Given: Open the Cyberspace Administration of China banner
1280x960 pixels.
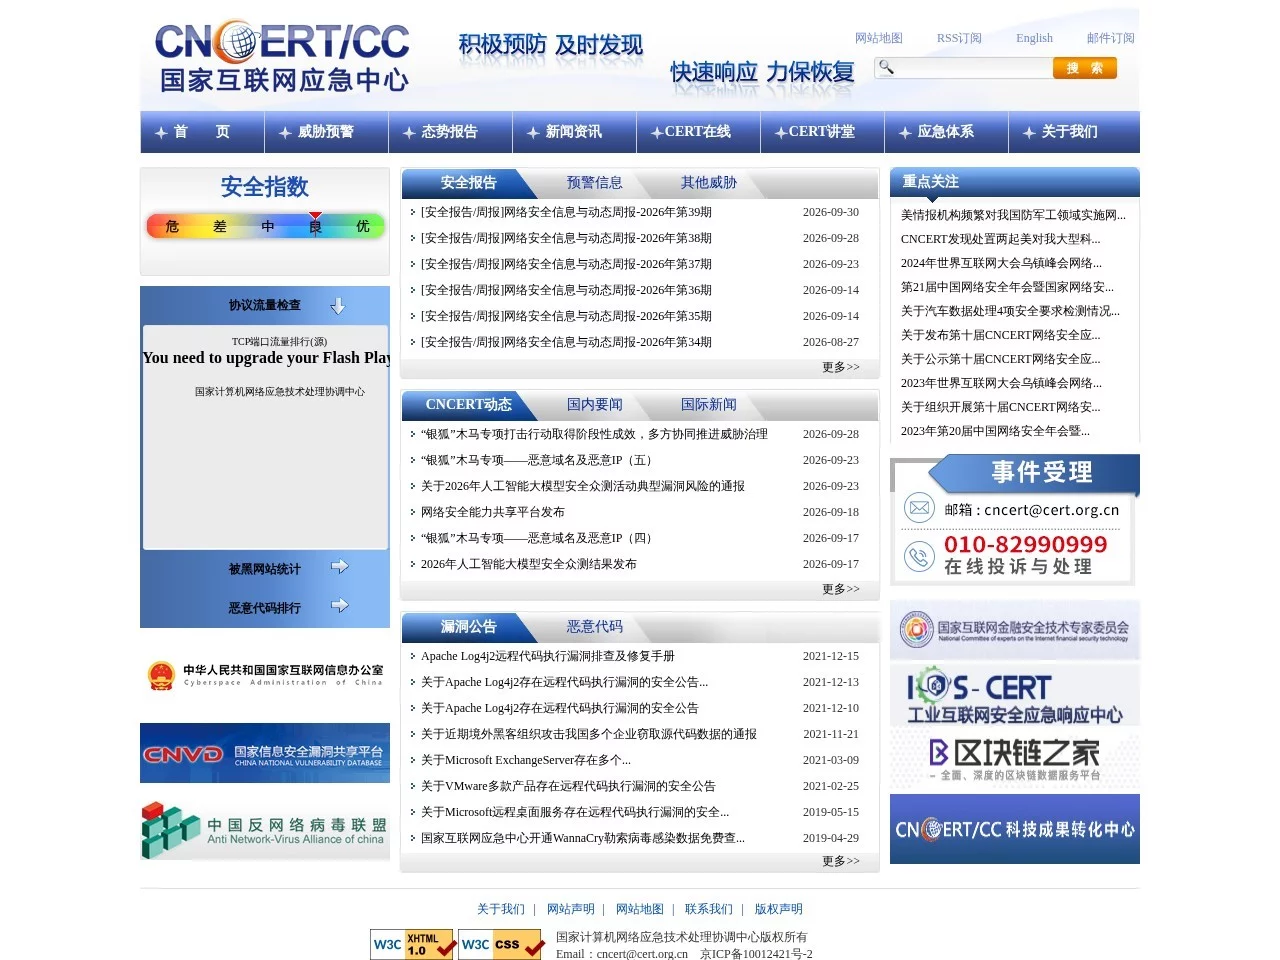Looking at the screenshot, I should point(265,676).
